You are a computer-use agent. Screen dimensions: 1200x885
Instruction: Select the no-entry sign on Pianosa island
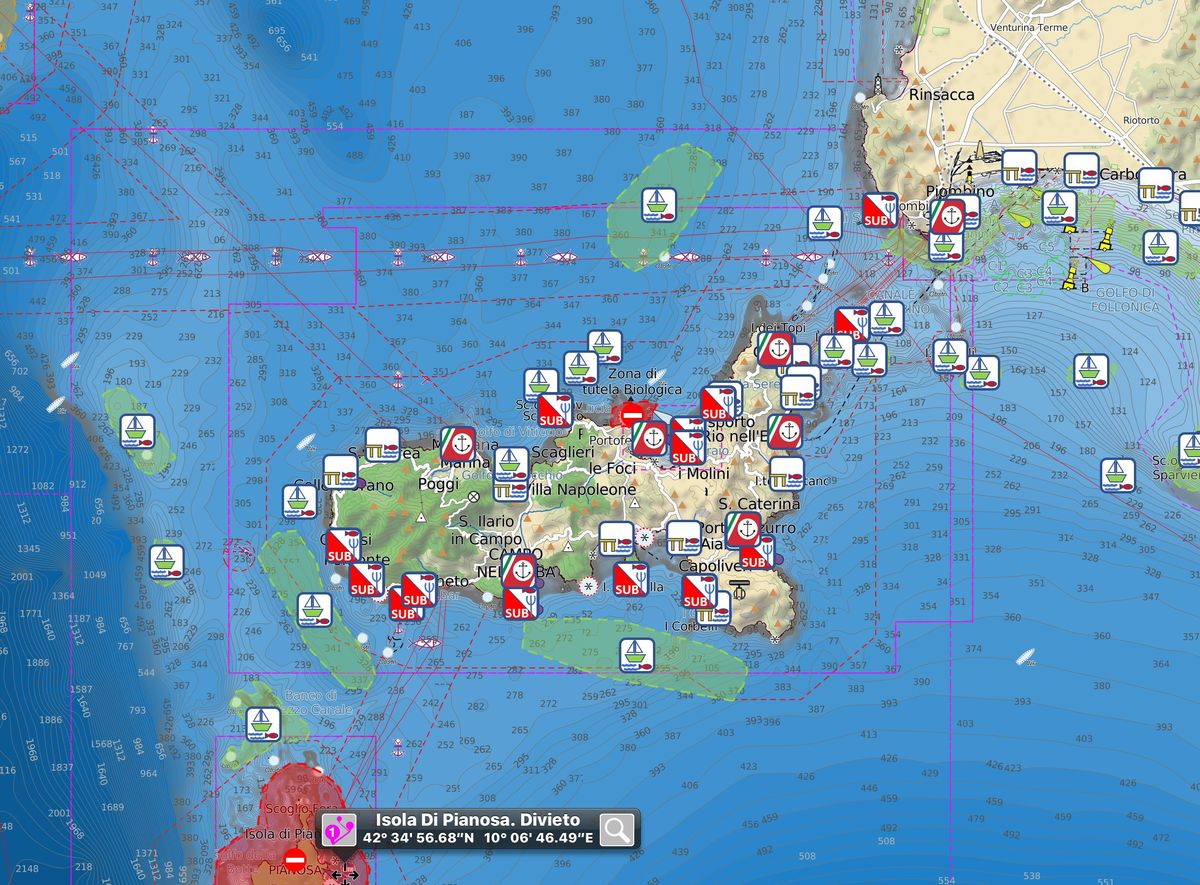click(x=294, y=859)
